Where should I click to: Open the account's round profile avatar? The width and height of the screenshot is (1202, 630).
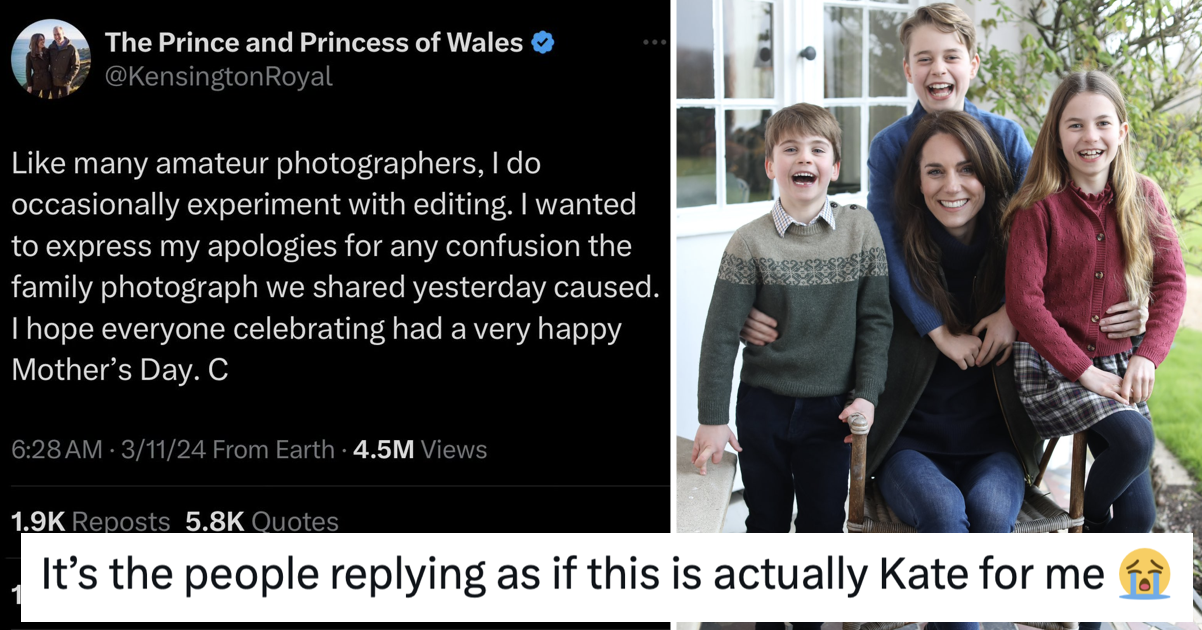tap(51, 59)
